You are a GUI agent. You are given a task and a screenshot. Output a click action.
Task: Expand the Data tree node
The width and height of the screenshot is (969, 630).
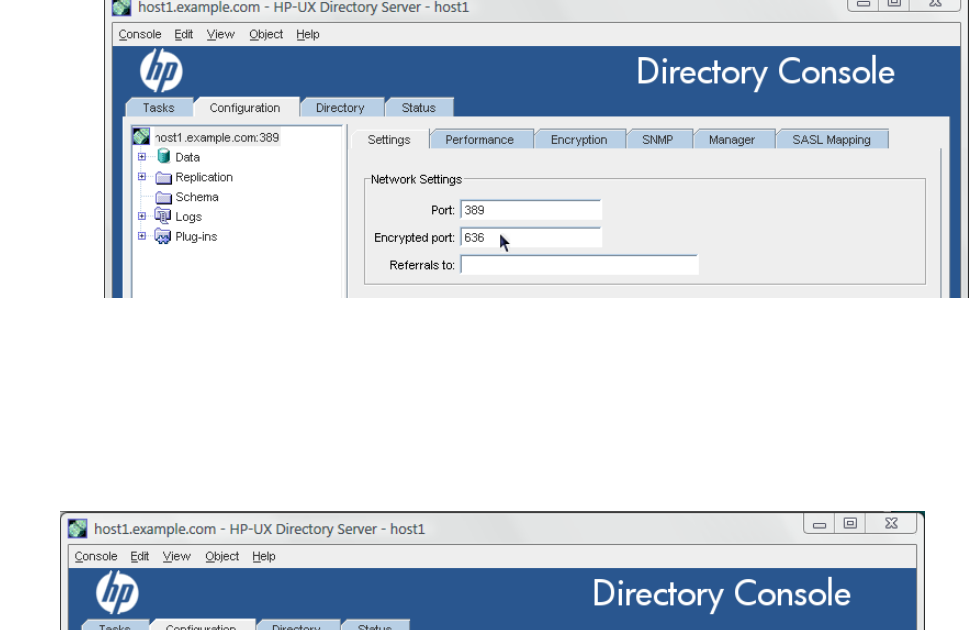tap(142, 157)
